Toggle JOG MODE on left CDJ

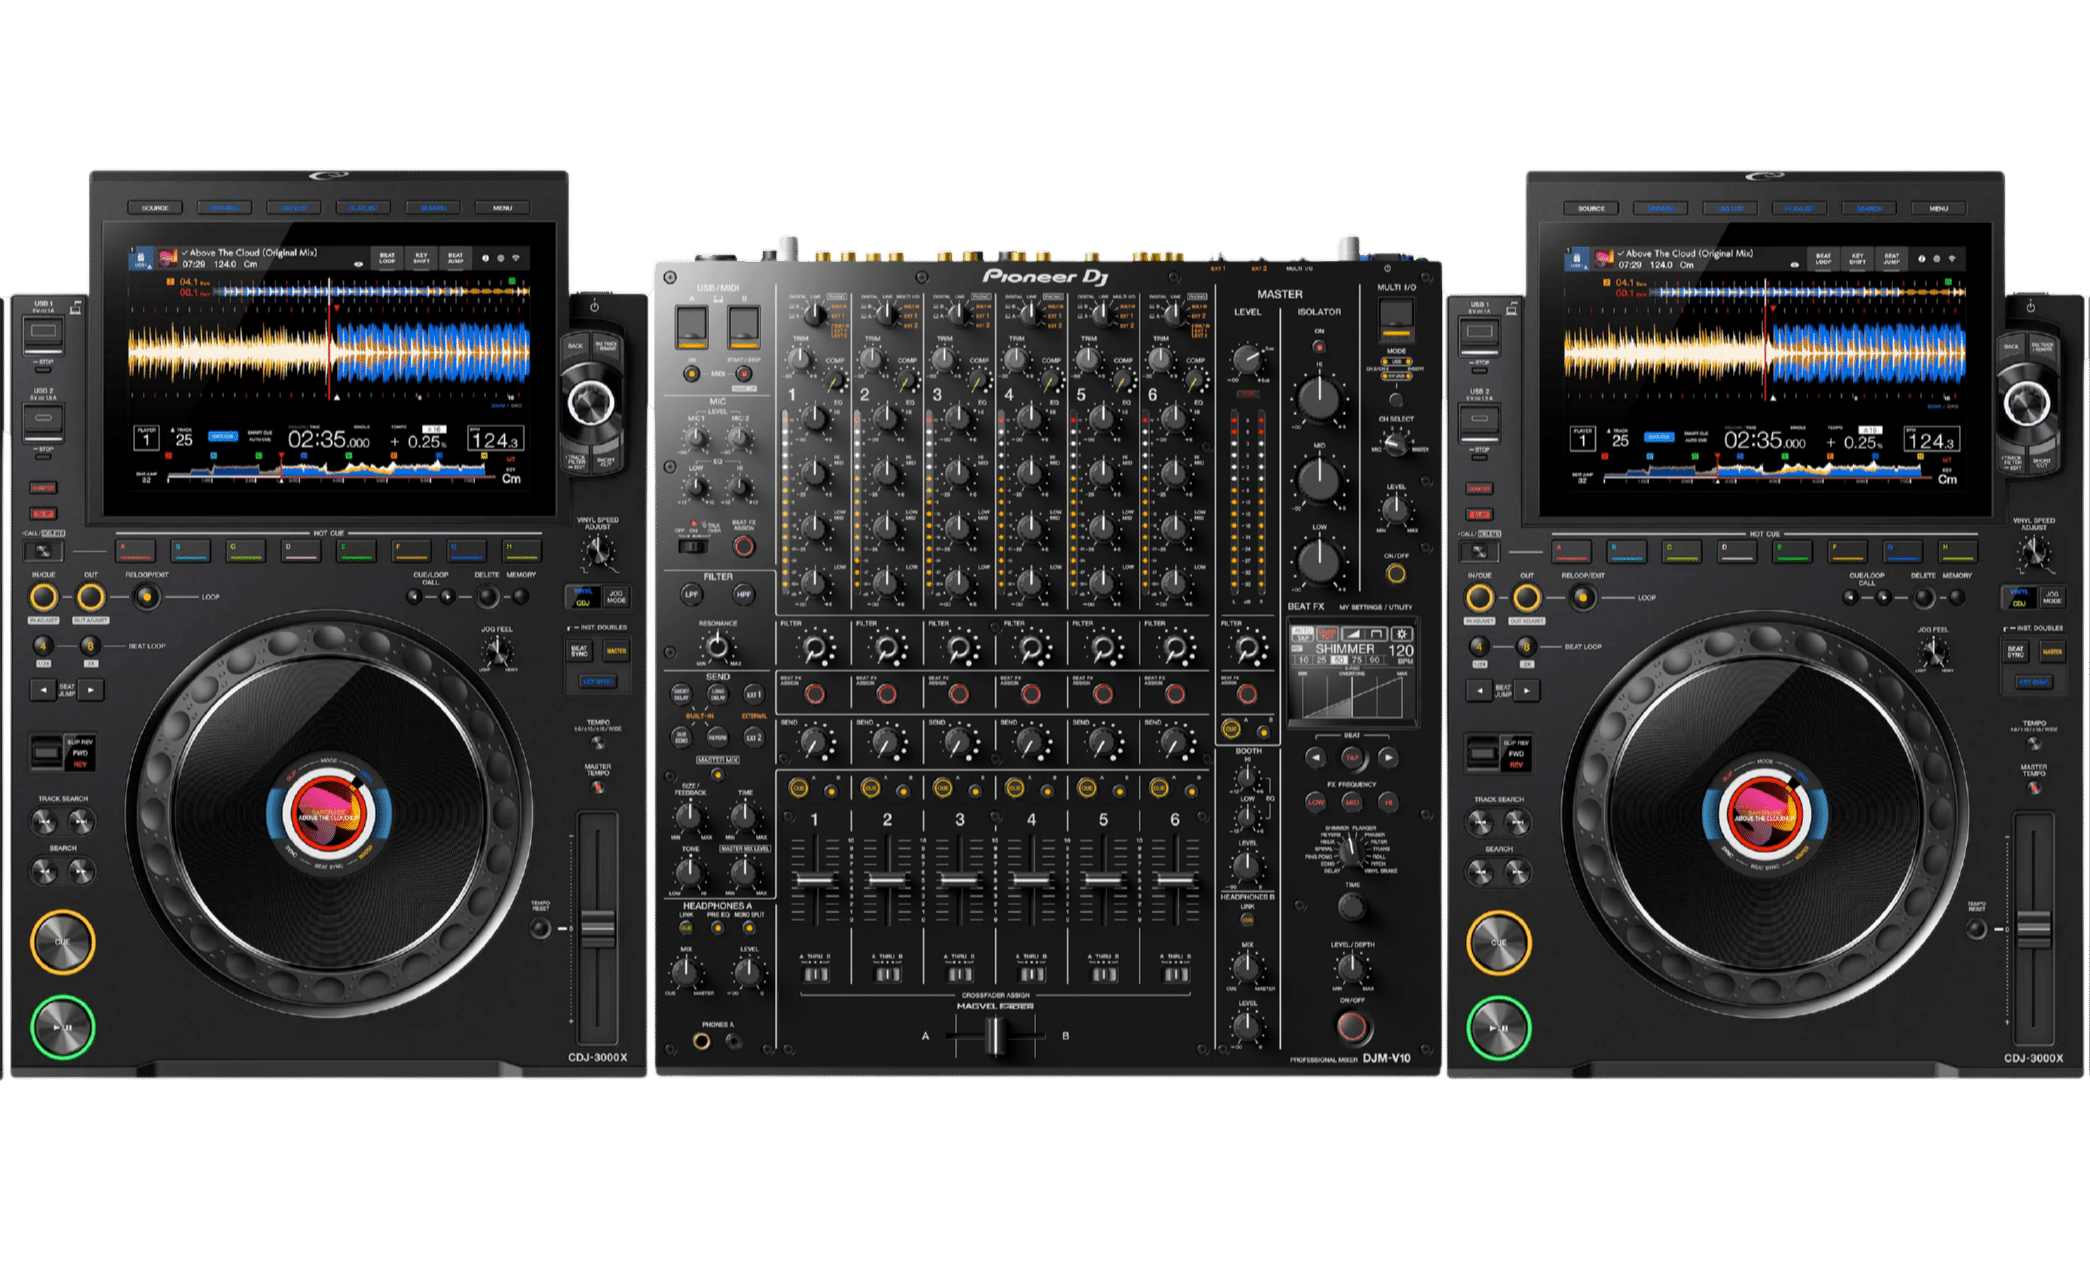[x=616, y=597]
